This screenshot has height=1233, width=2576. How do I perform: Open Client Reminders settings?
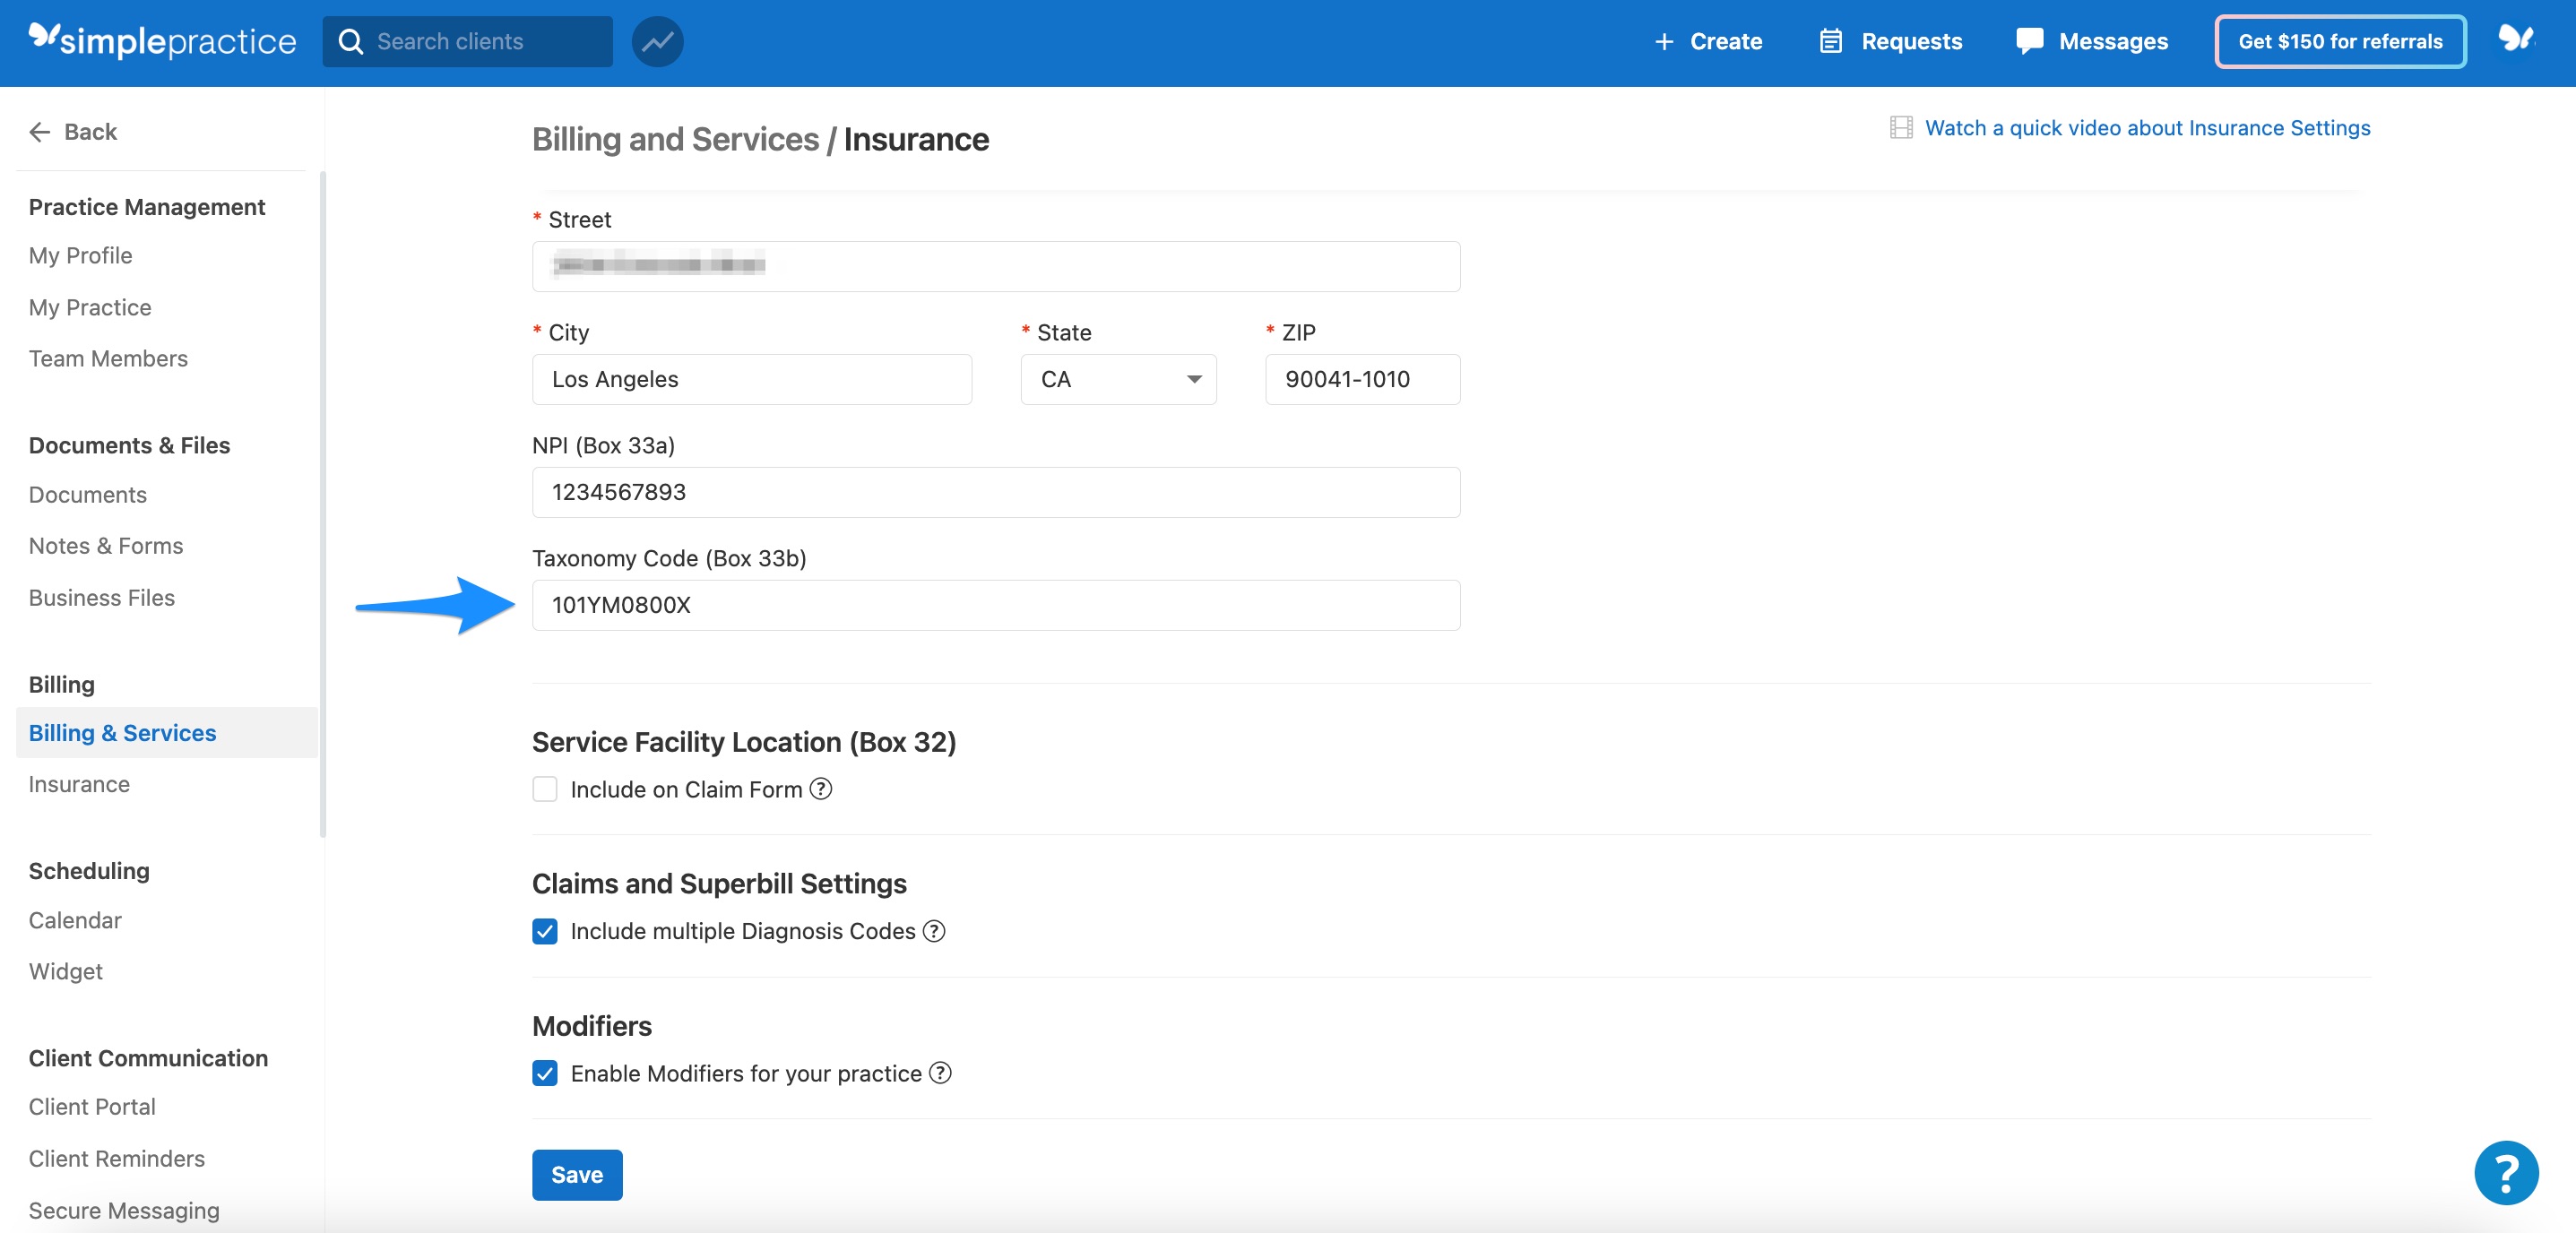coord(116,1158)
